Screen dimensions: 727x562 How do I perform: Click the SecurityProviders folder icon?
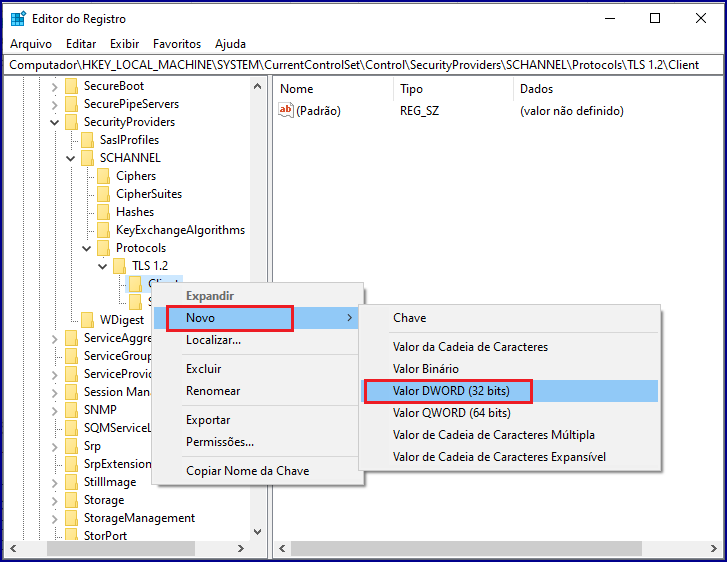click(x=71, y=122)
